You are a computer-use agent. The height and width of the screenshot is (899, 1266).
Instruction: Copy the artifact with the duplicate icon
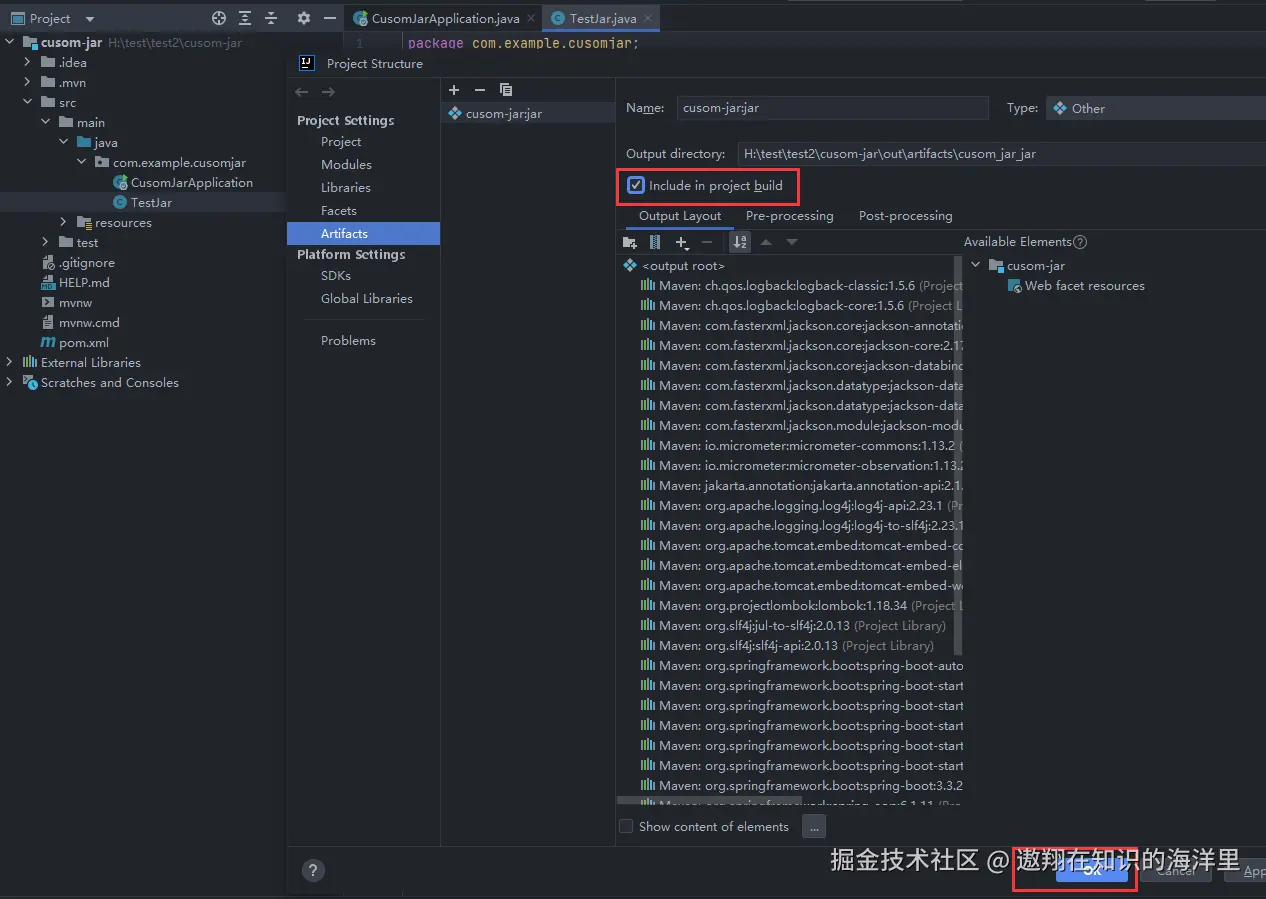(506, 90)
